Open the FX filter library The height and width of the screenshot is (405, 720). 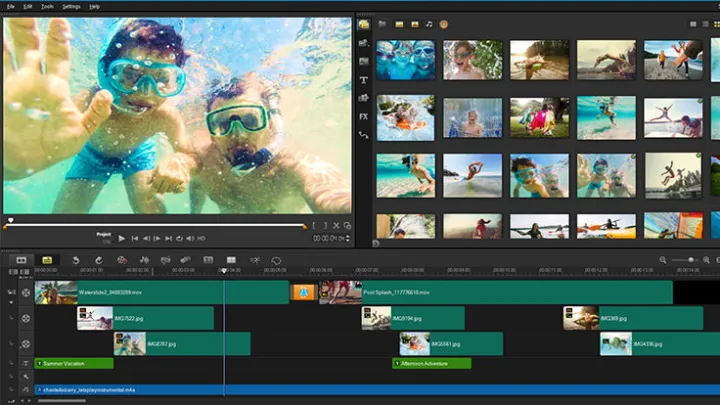tap(364, 116)
